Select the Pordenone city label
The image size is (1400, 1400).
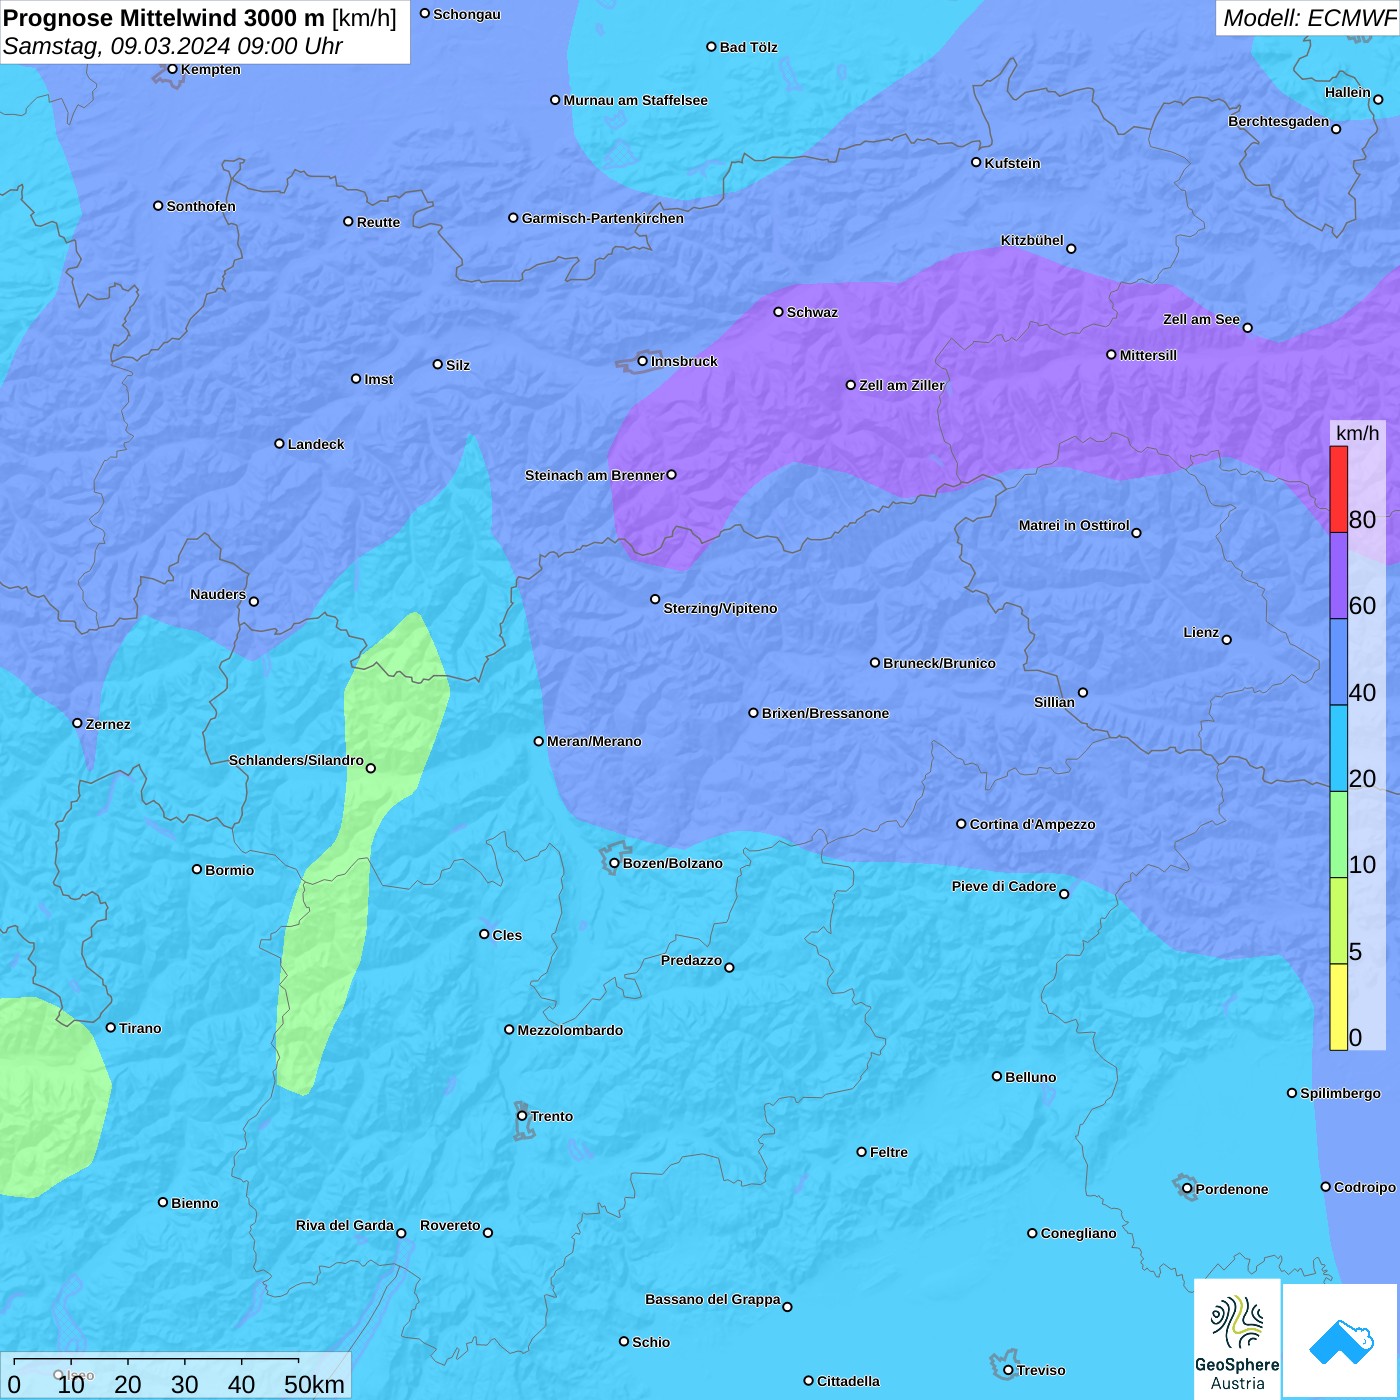click(1232, 1189)
